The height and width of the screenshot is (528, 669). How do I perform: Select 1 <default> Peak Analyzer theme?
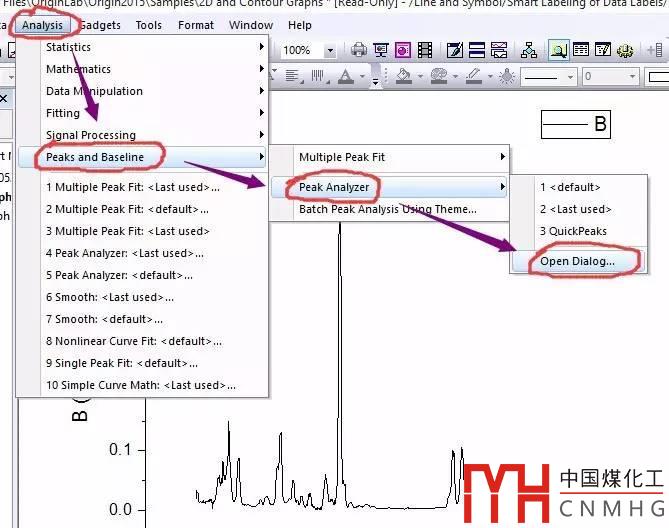pos(579,187)
